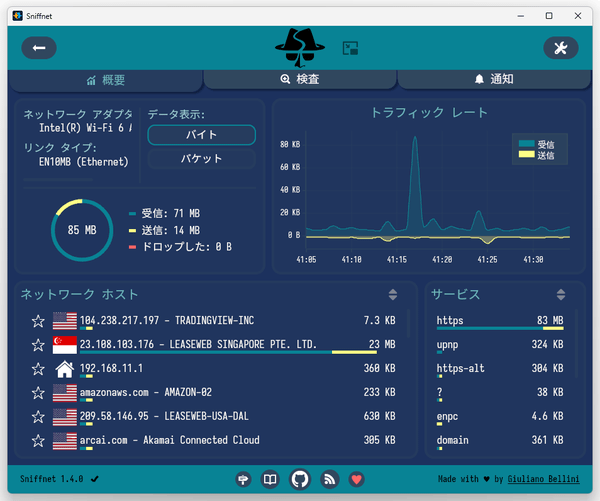Select the enpc service row
The height and width of the screenshot is (501, 600).
pyautogui.click(x=500, y=417)
